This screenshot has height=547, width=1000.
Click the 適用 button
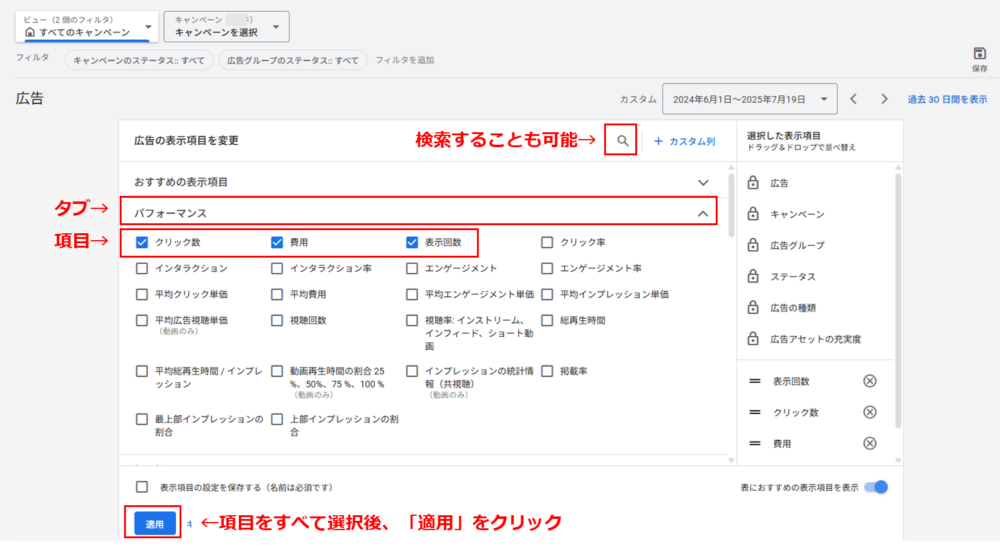tap(154, 523)
